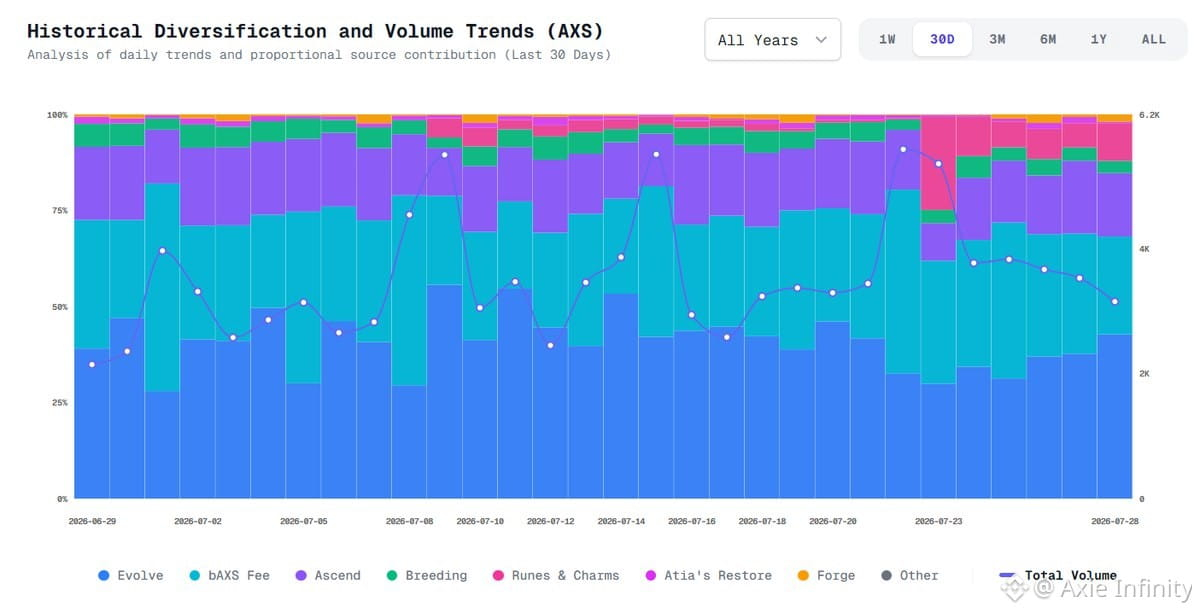Click the 2026-07-18 axis date label

coord(762,521)
